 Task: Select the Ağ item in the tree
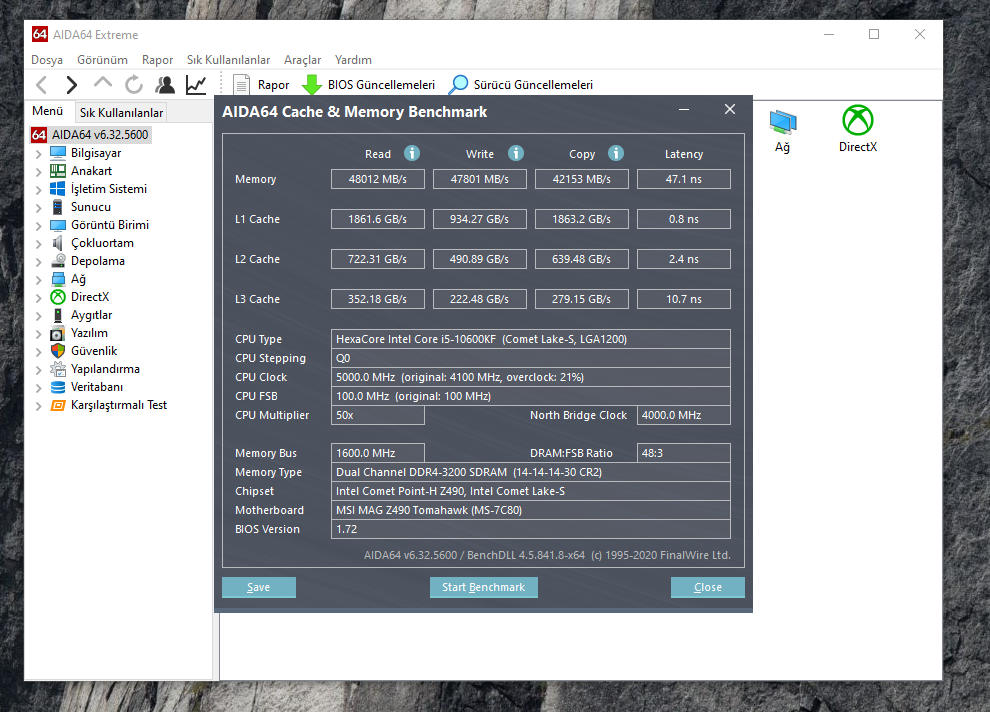click(x=78, y=279)
